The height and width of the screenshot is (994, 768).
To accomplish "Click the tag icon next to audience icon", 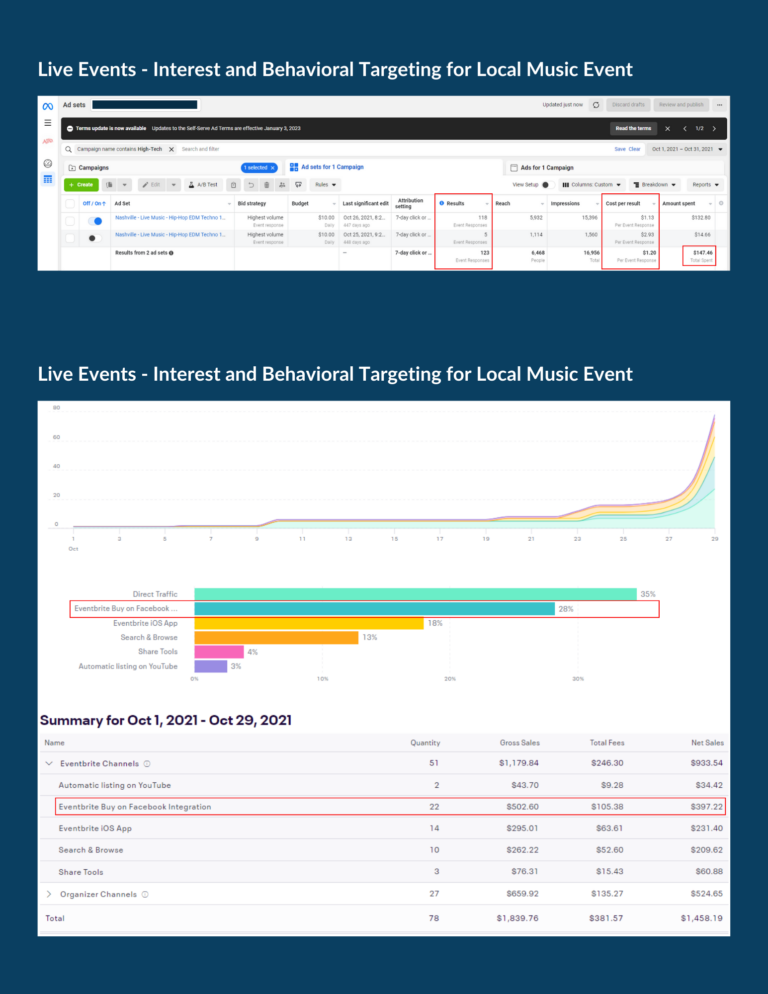I will coord(298,185).
